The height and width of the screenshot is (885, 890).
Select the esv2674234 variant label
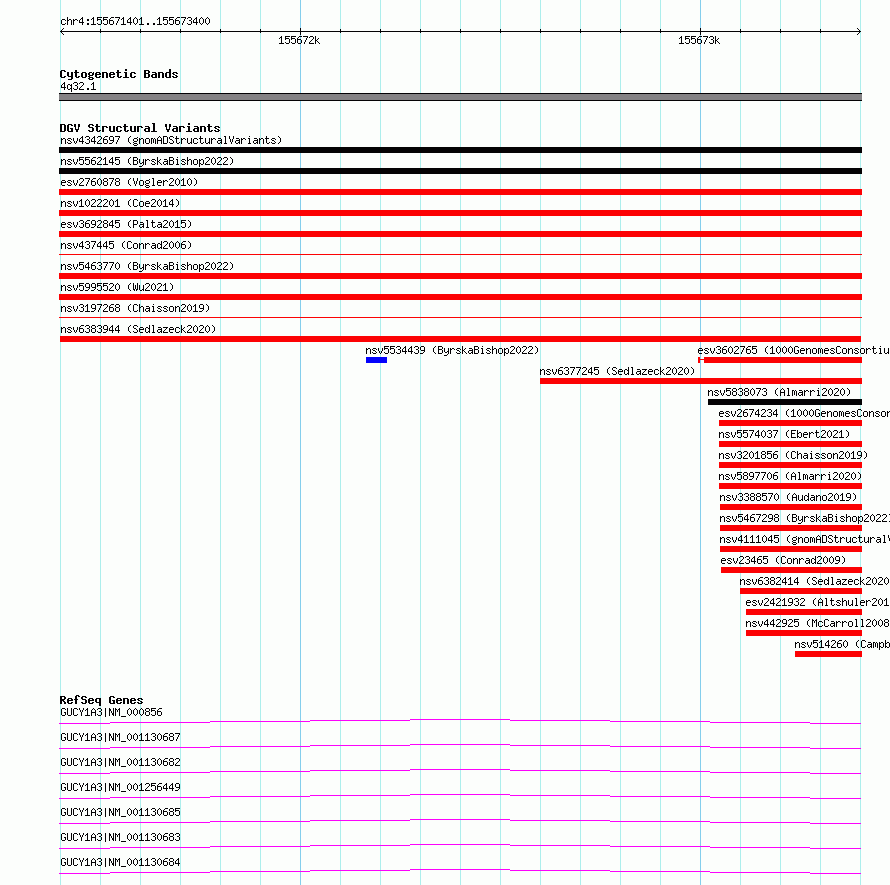point(804,413)
